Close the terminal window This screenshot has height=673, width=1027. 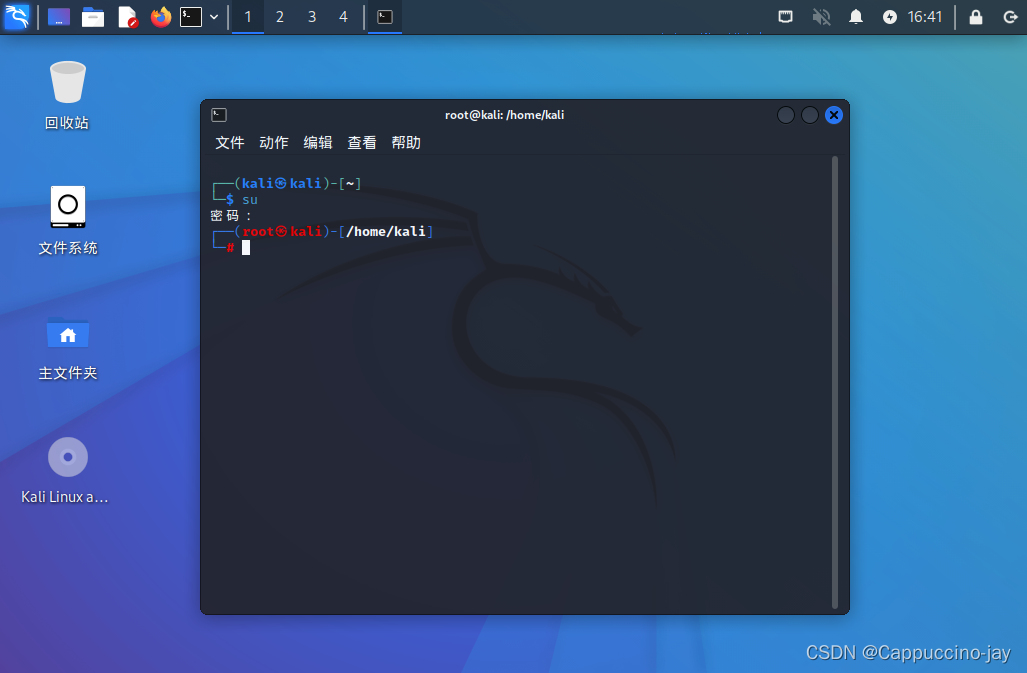click(834, 115)
